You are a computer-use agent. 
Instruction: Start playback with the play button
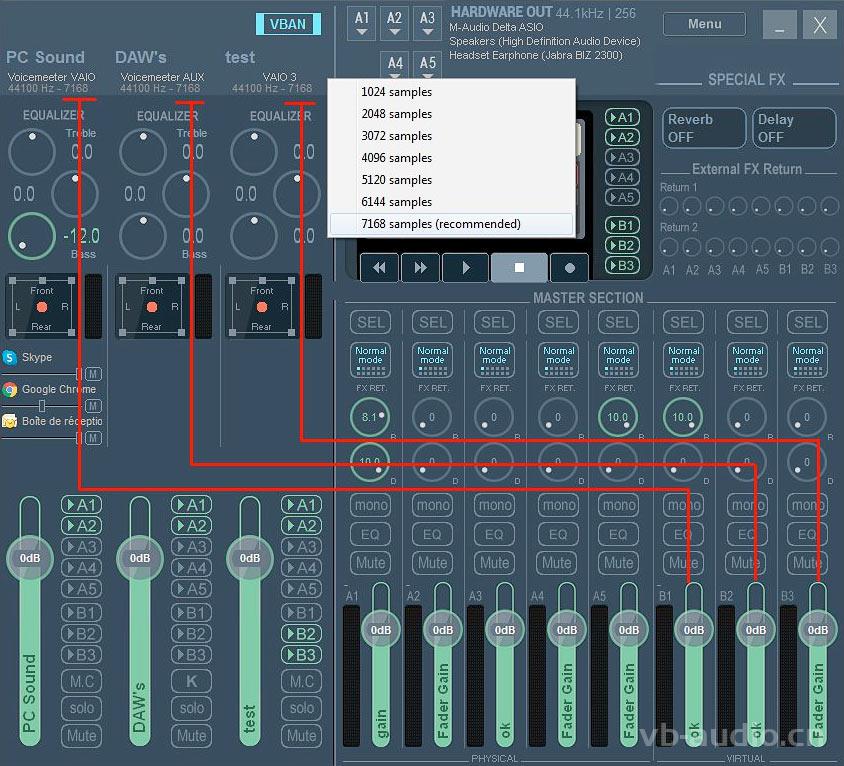click(x=465, y=268)
